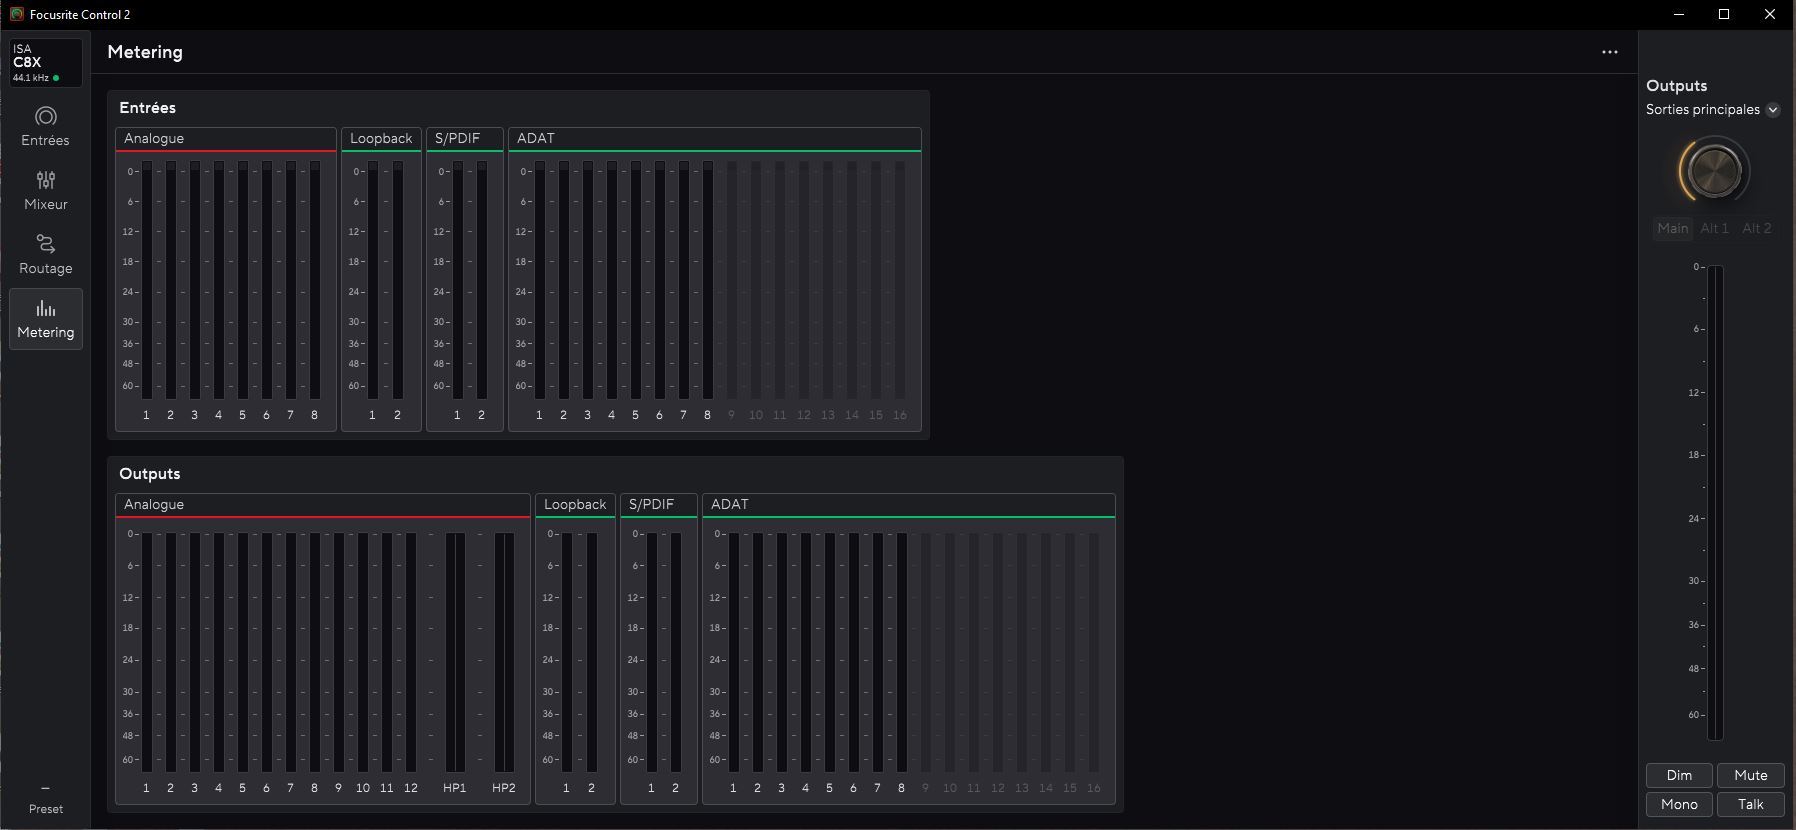Maximize the Focusrite Control 2 window
This screenshot has height=830, width=1796.
(1724, 14)
